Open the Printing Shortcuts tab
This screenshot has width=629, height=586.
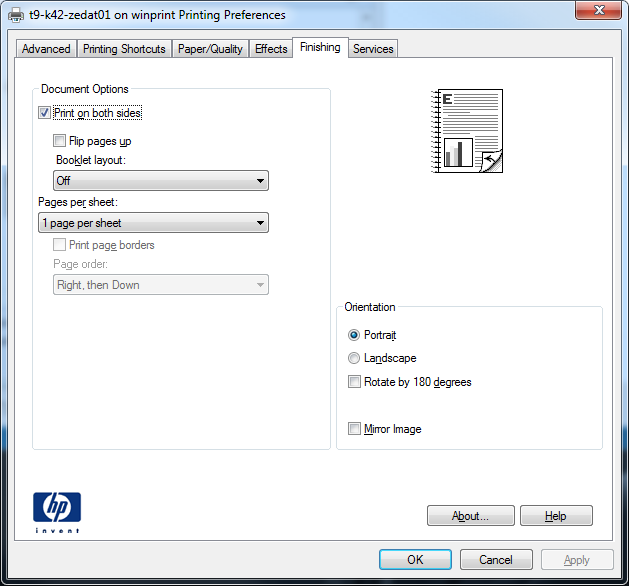tap(124, 49)
